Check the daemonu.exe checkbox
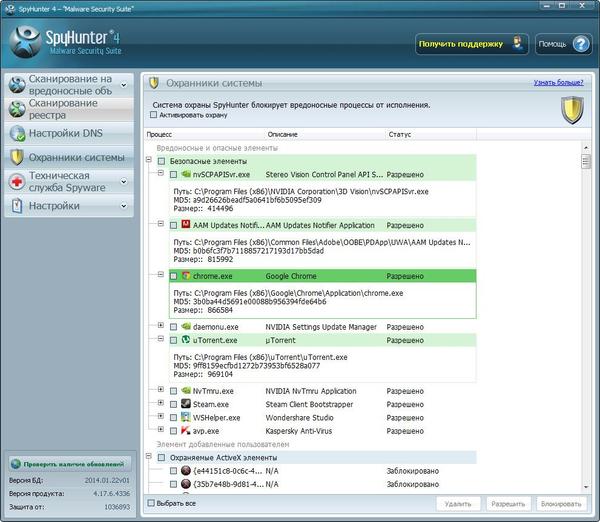Image resolution: width=600 pixels, height=522 pixels. coord(173,327)
